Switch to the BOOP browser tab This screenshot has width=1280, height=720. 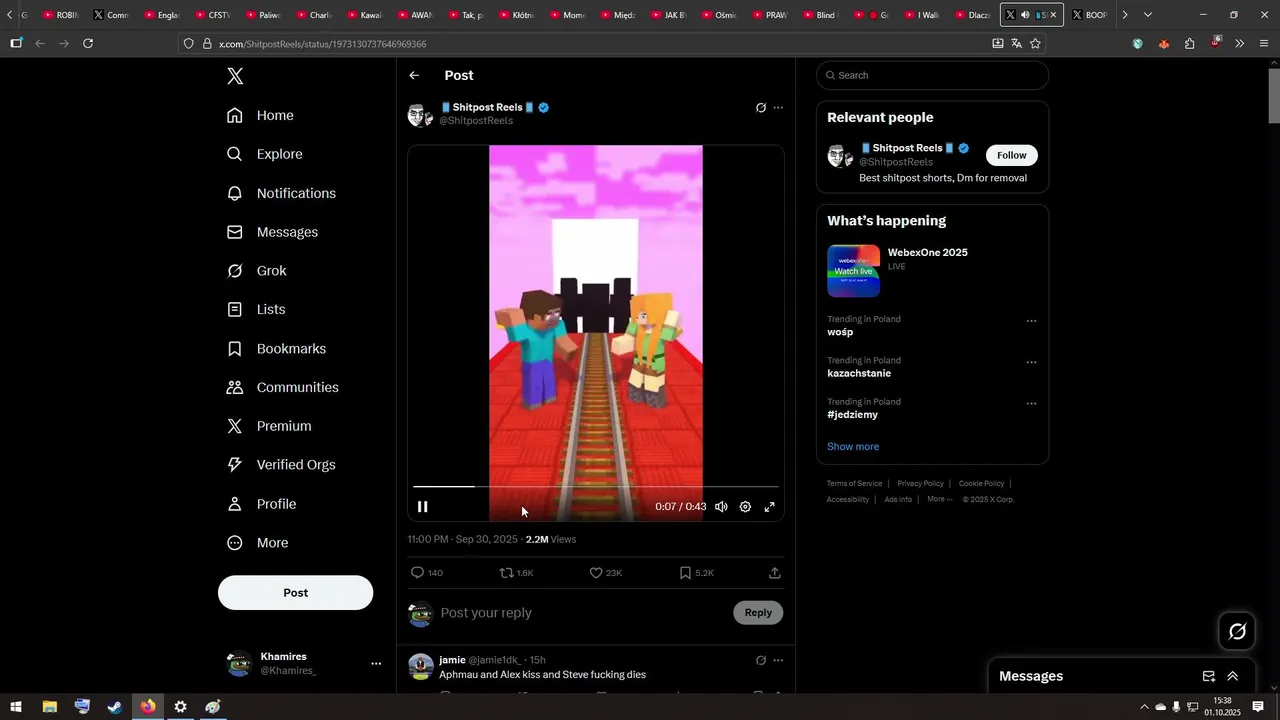point(1089,15)
